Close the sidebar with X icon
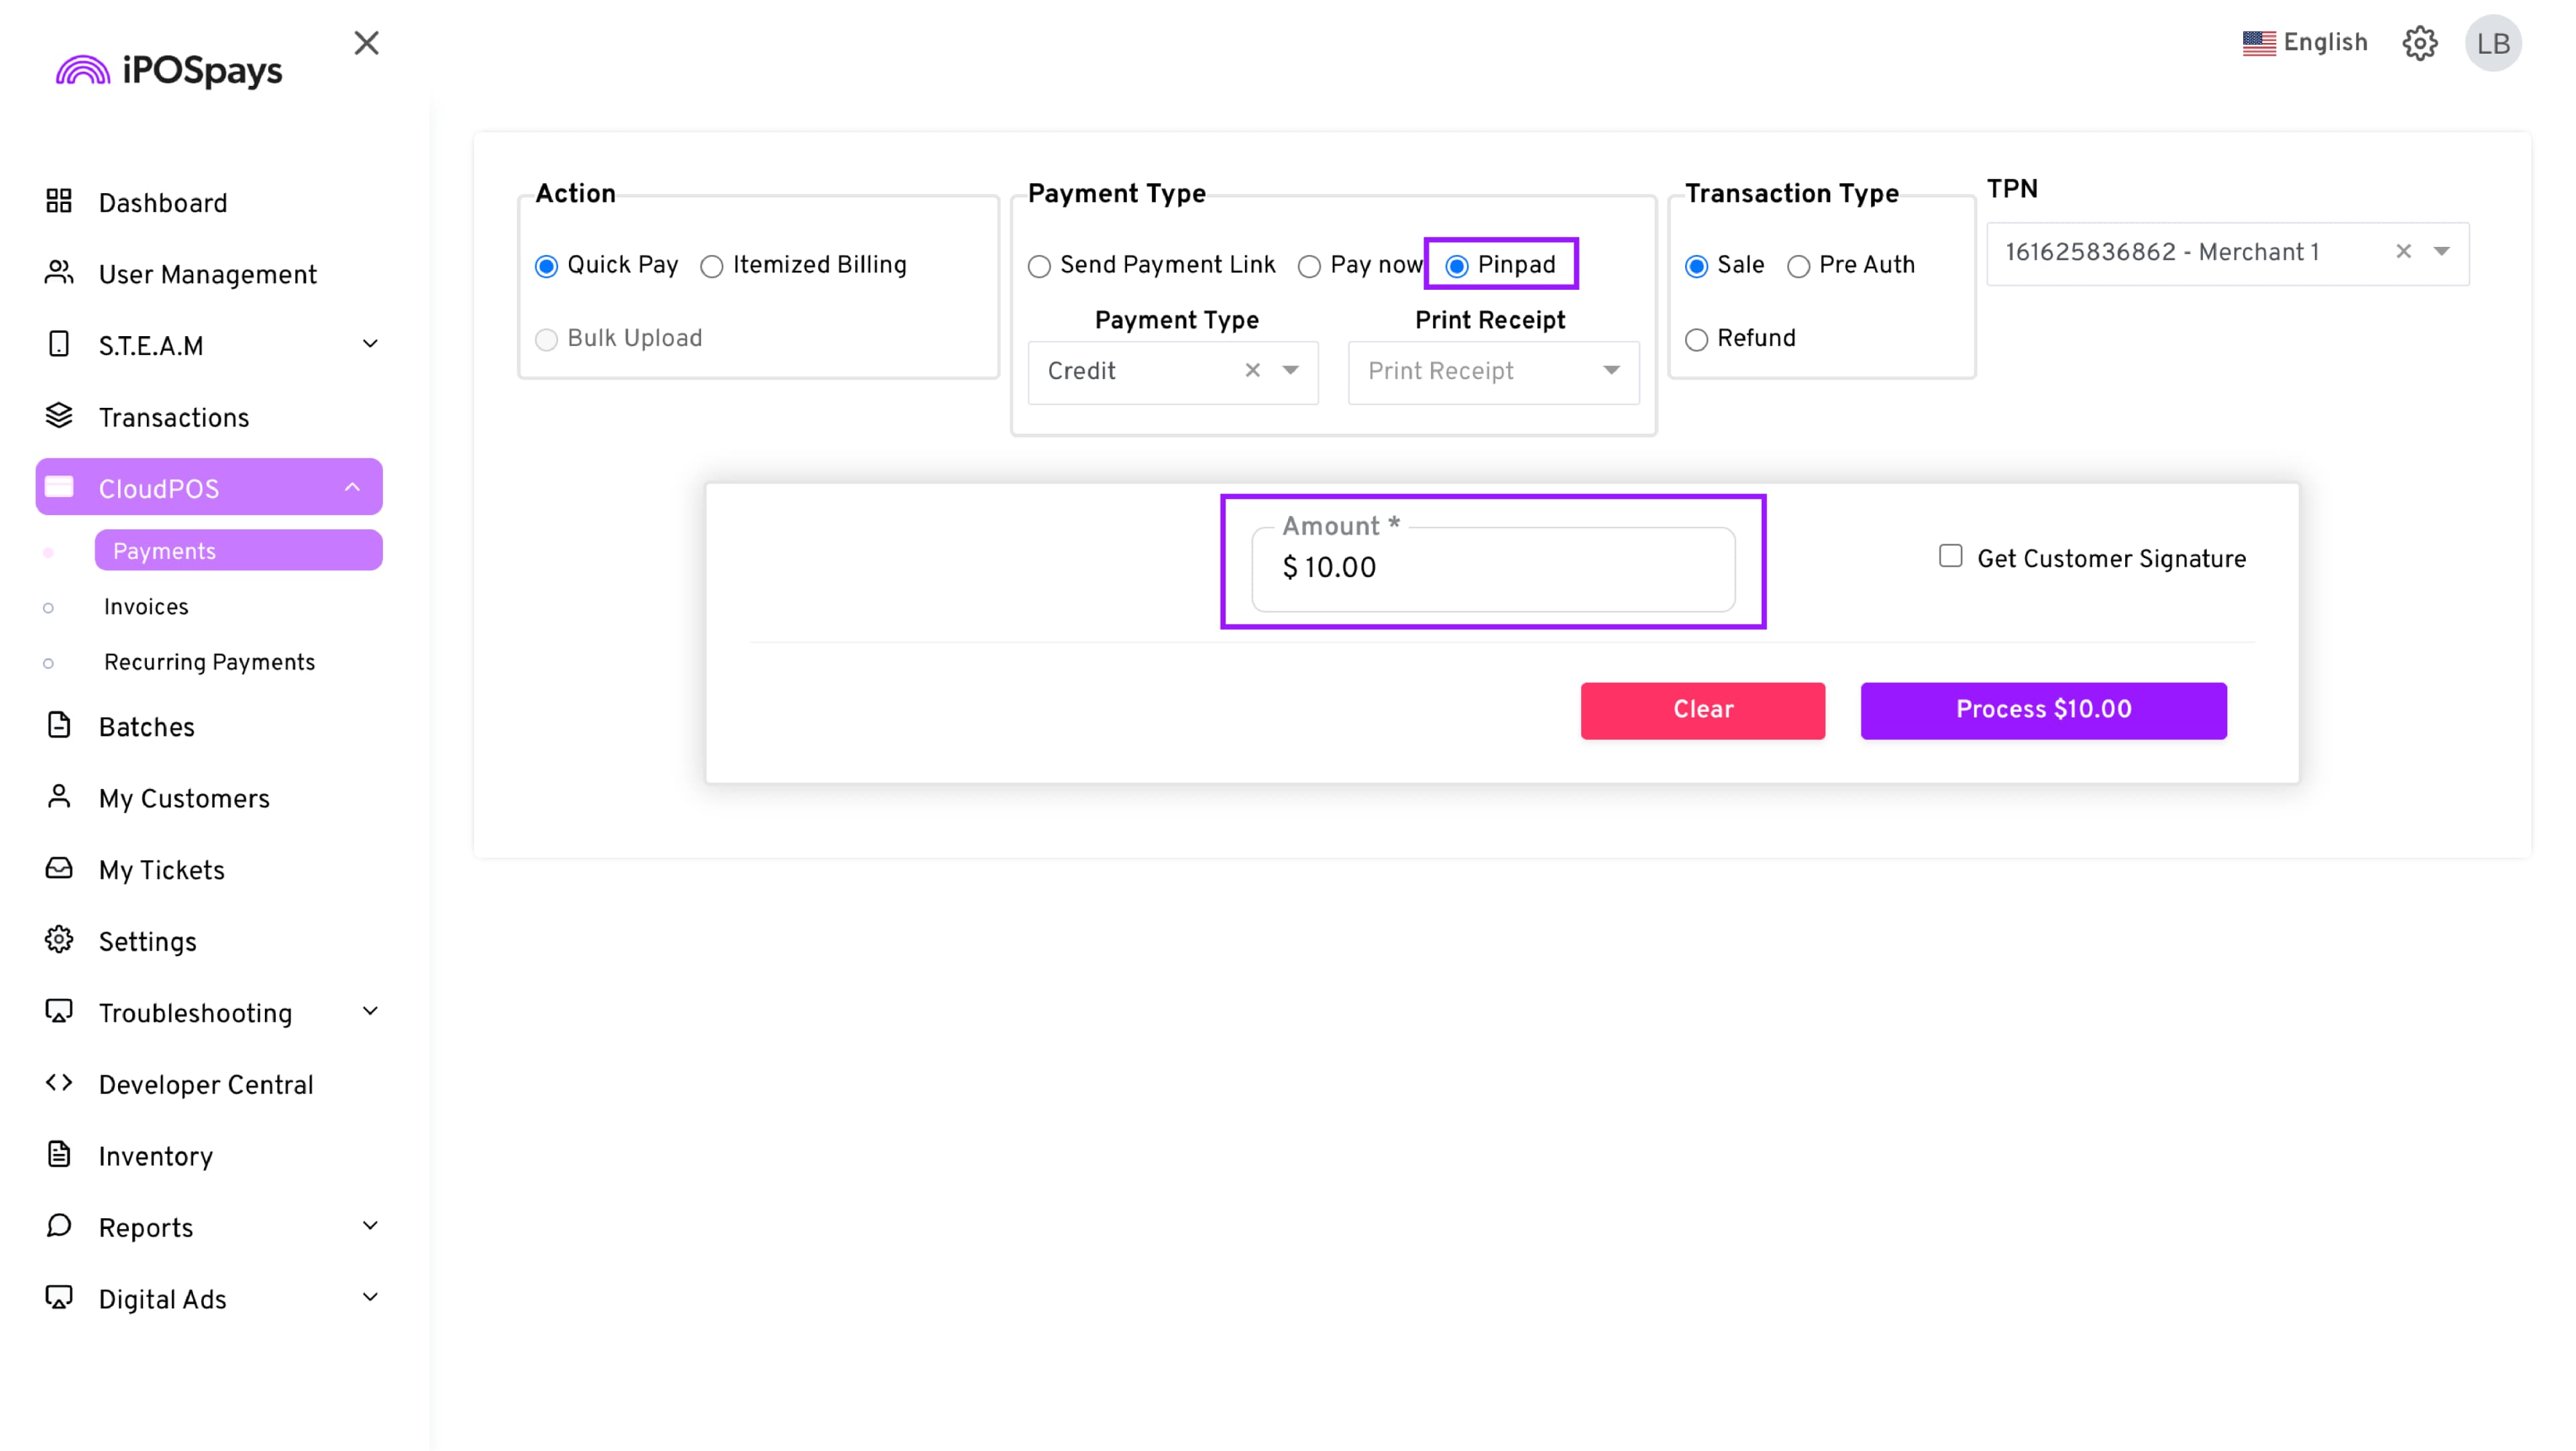The width and height of the screenshot is (2576, 1451). (367, 43)
